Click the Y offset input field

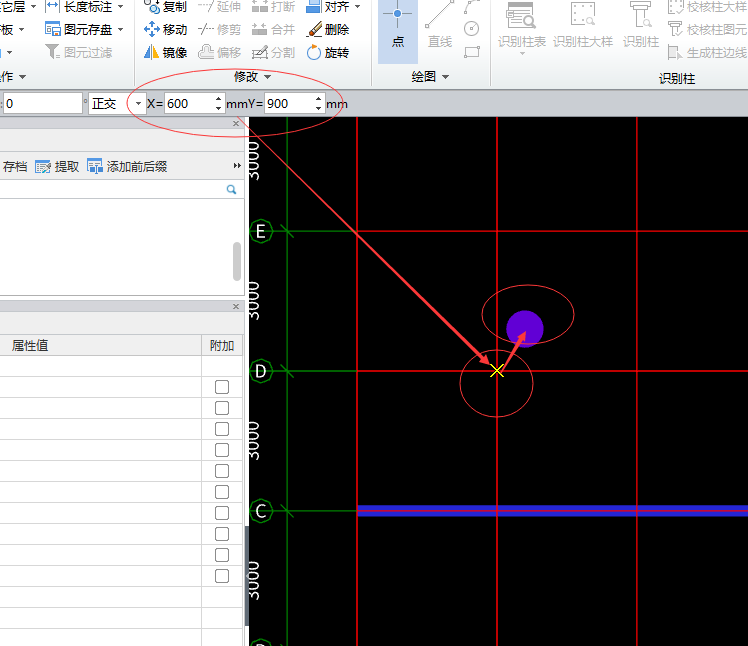[289, 104]
